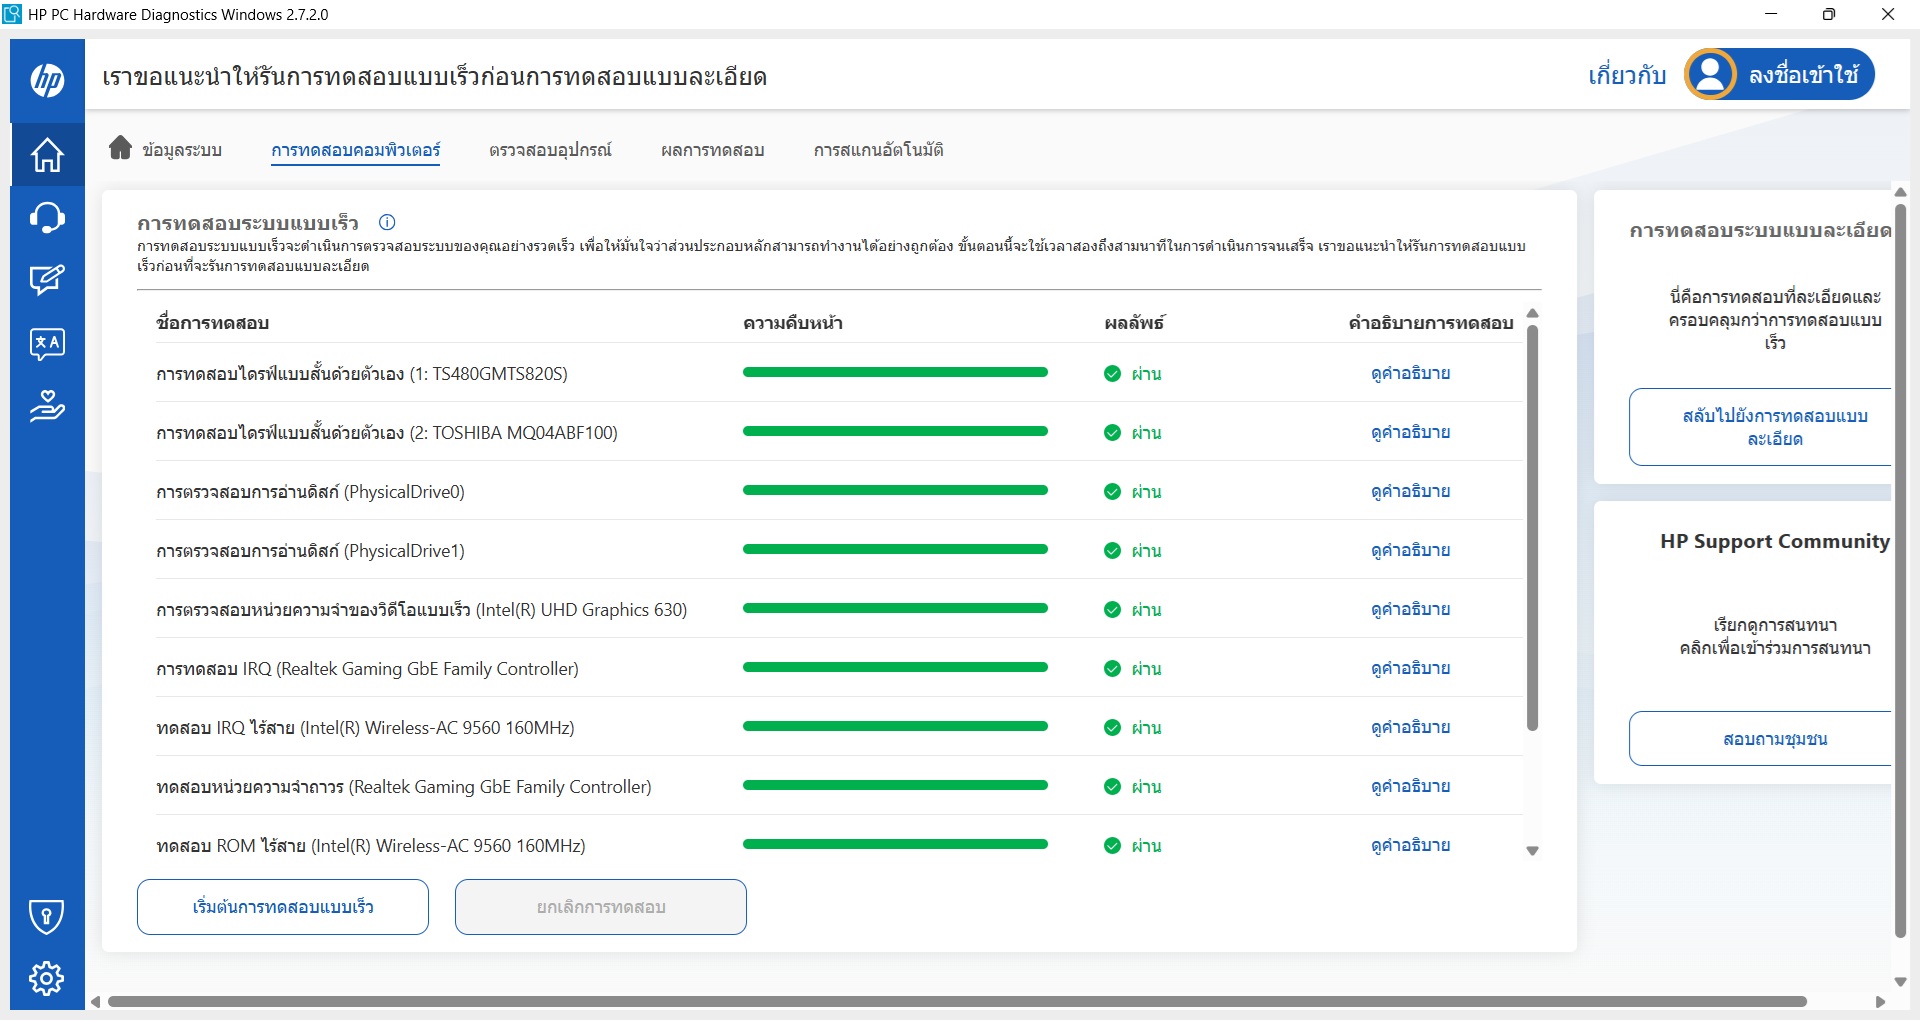Click the test name with TS480GMTS820S
The width and height of the screenshot is (1920, 1020).
[x=362, y=374]
